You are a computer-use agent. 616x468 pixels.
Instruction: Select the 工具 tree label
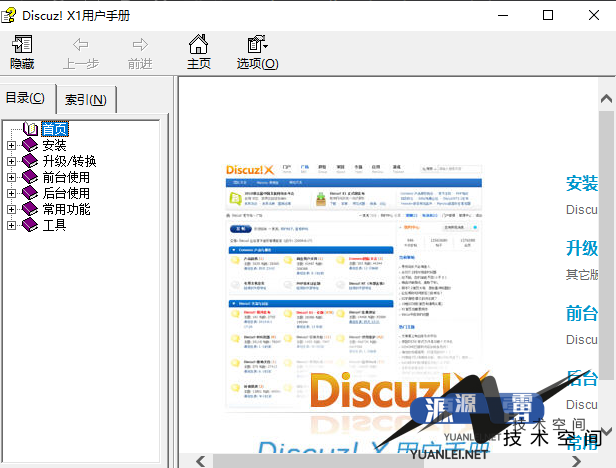(54, 225)
